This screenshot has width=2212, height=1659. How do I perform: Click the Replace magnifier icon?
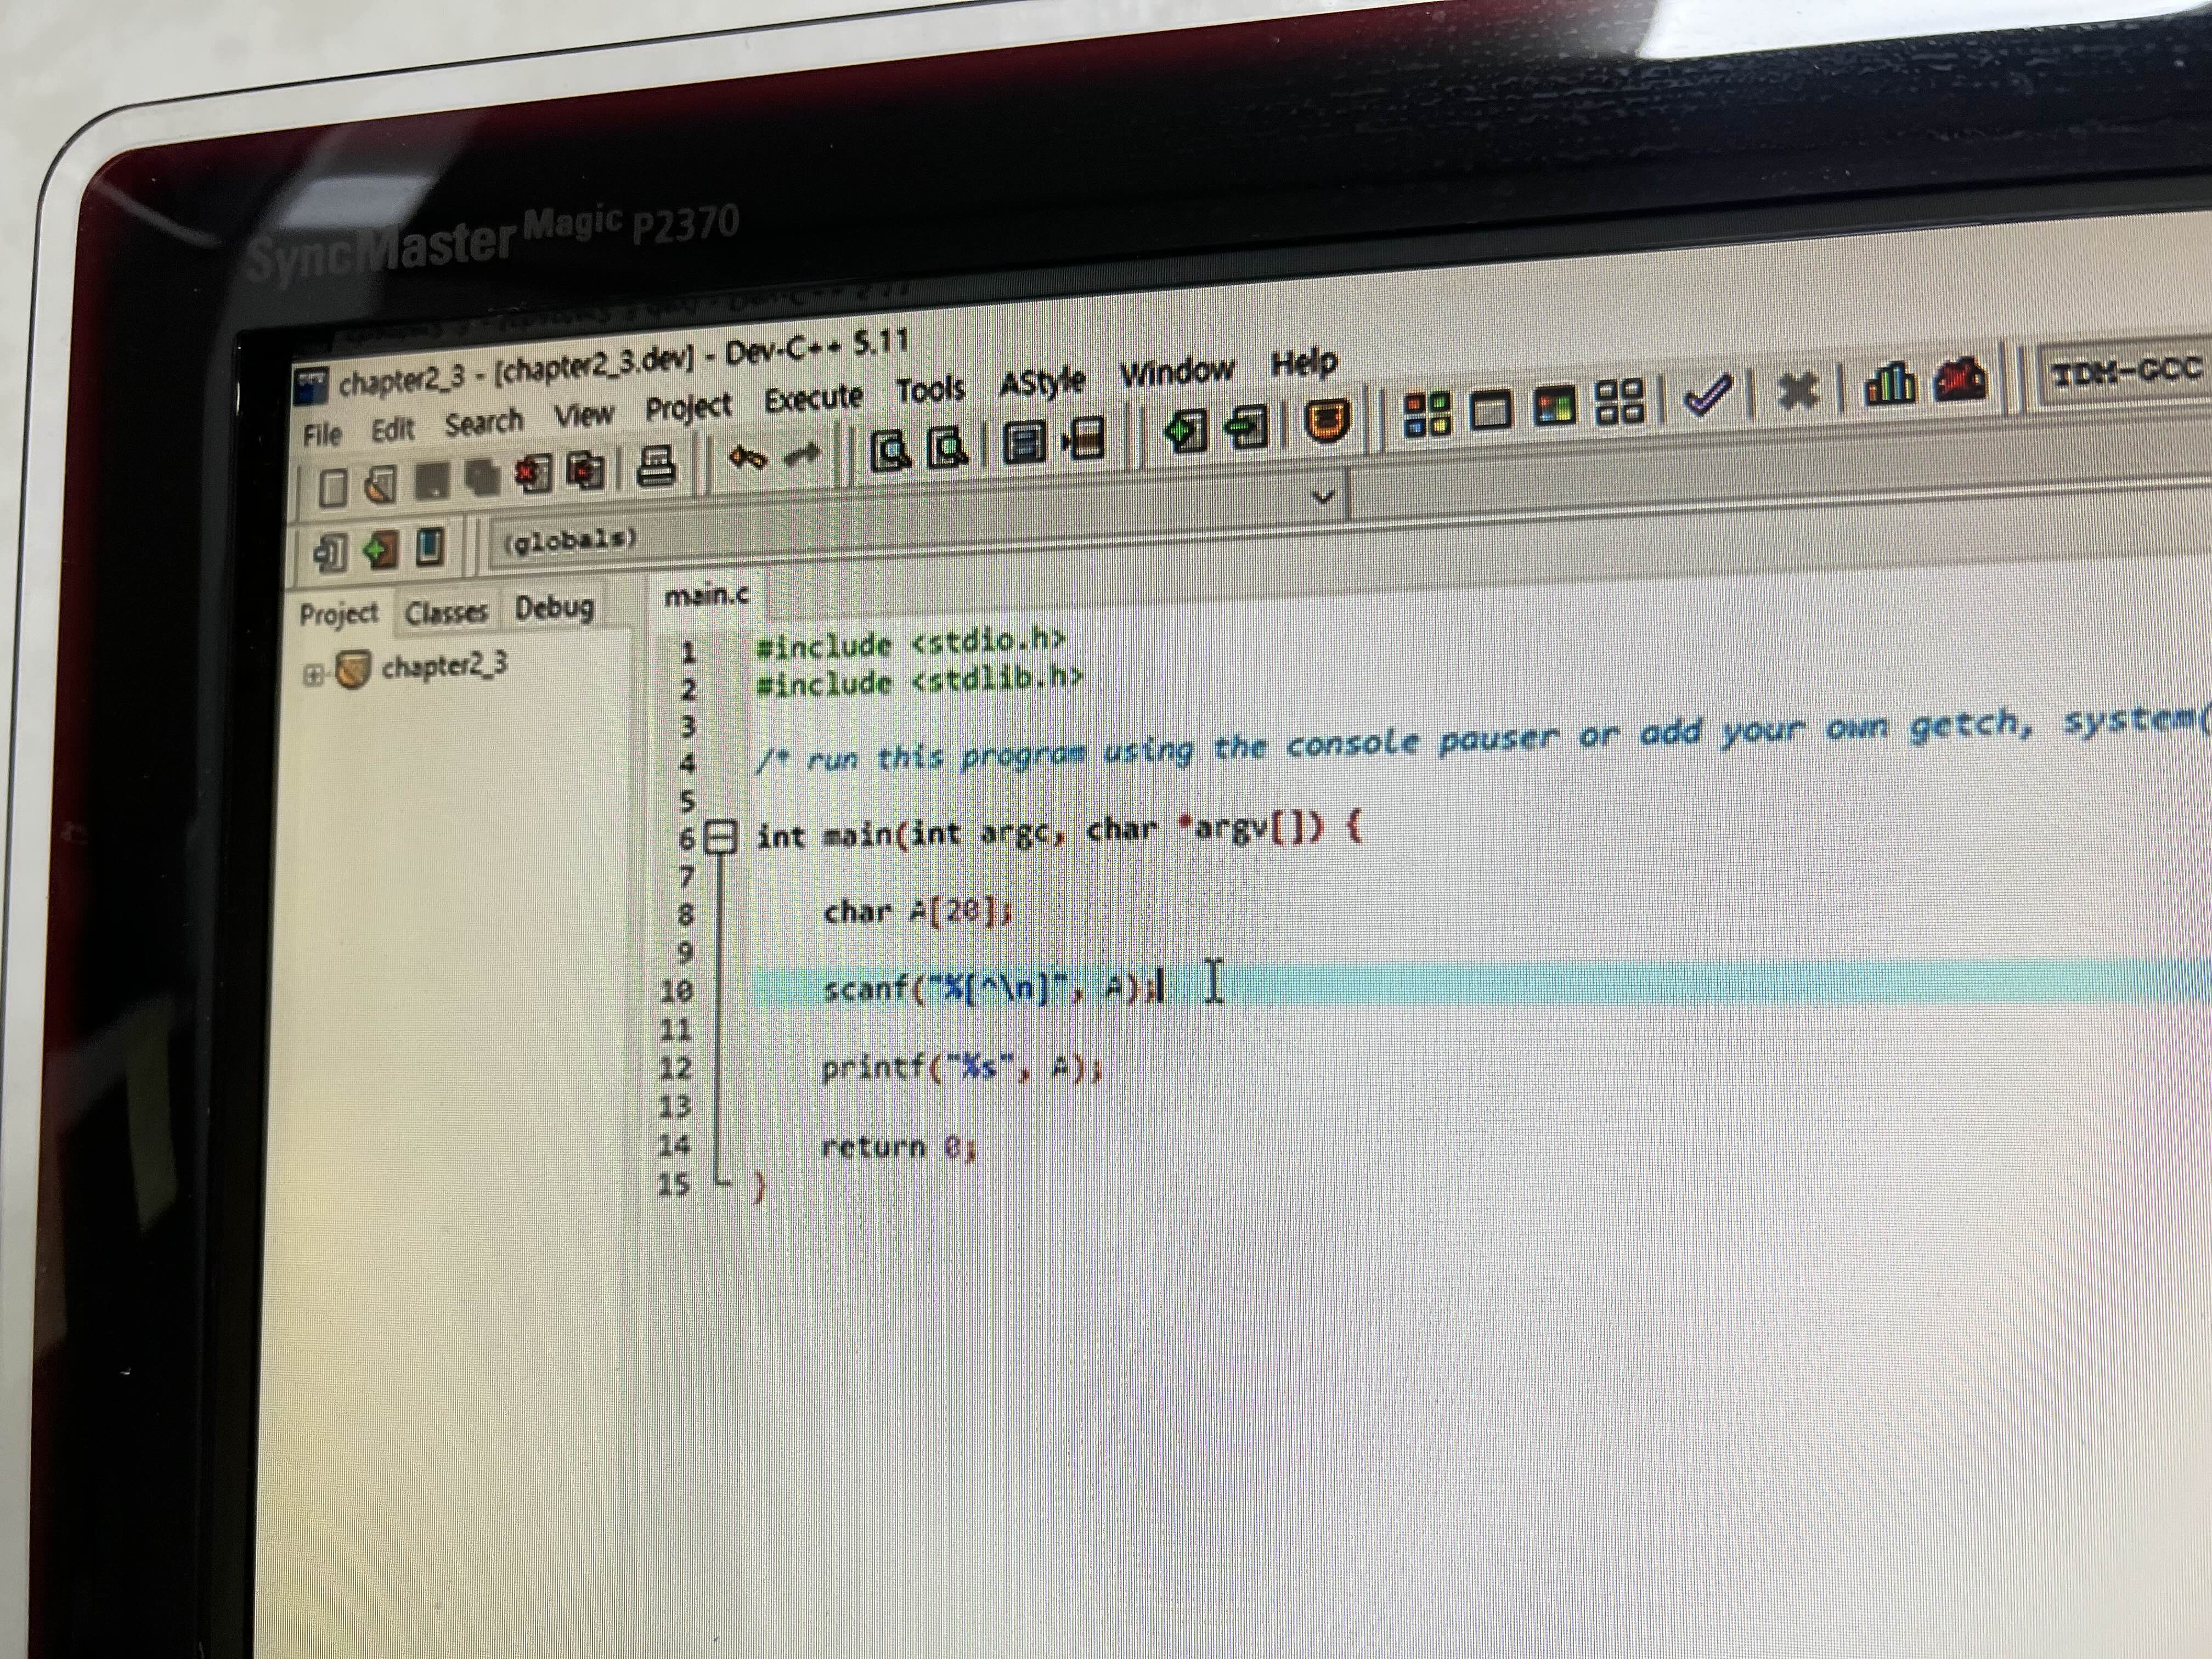947,447
